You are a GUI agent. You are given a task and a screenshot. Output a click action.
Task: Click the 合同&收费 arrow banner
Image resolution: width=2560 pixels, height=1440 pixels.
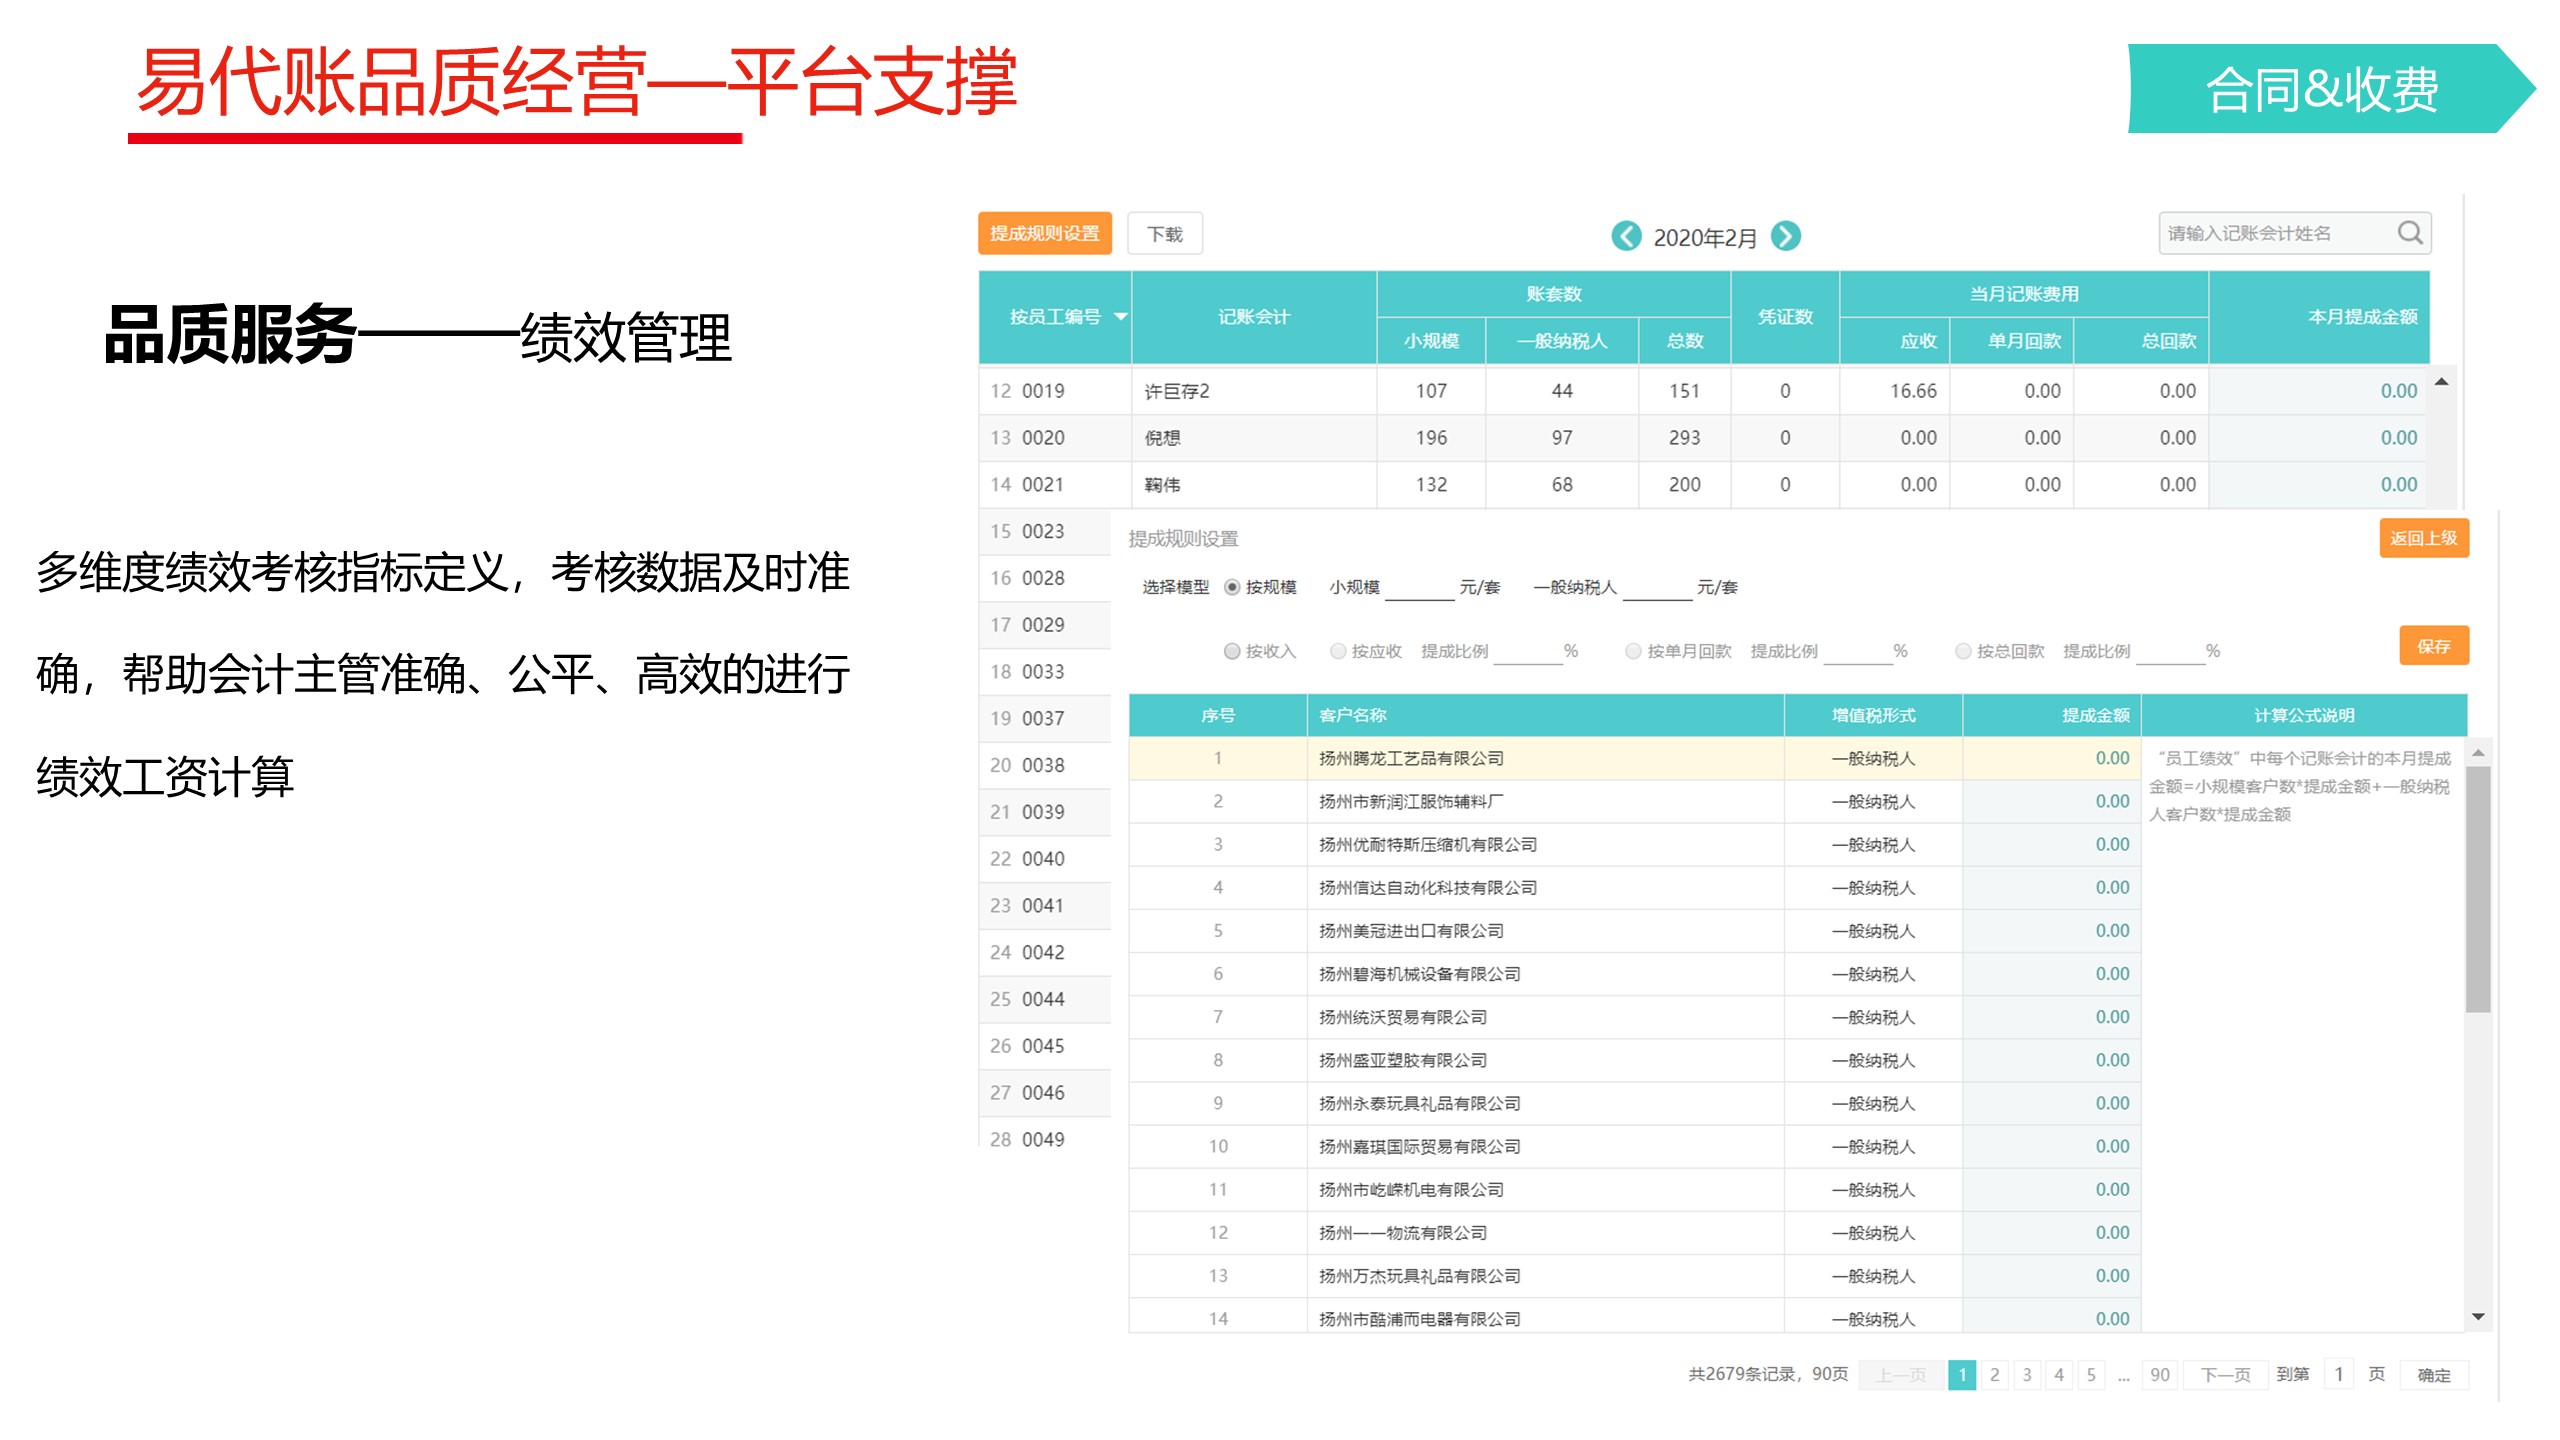2330,88
